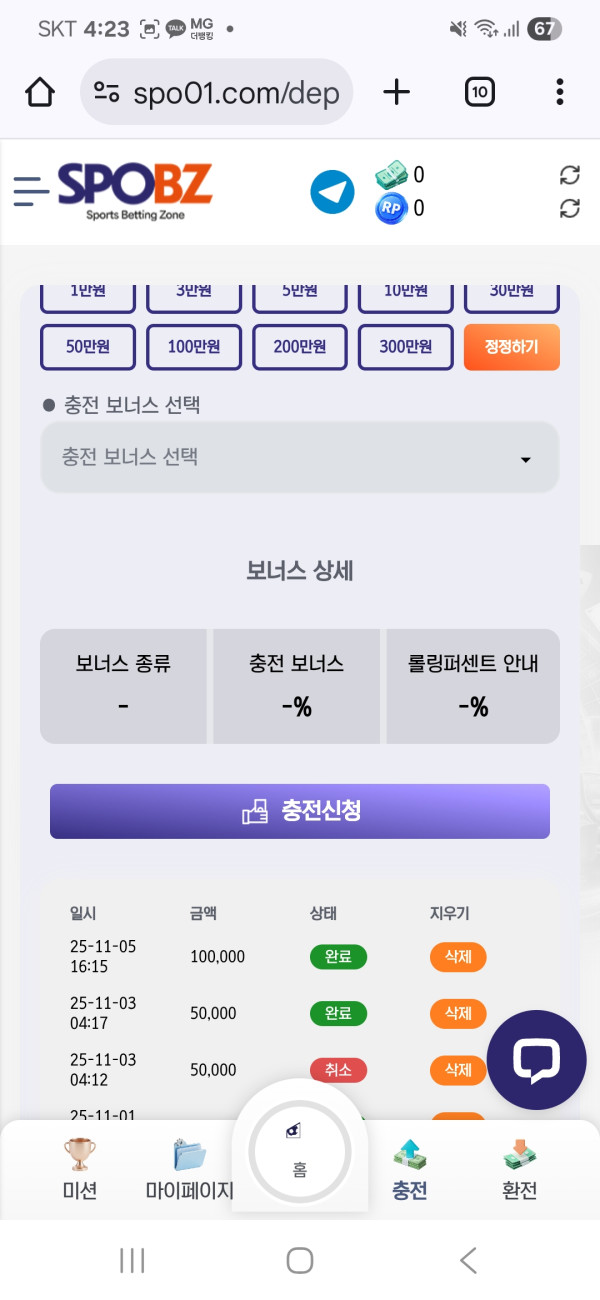Click the orange 정정하기 button

point(511,347)
